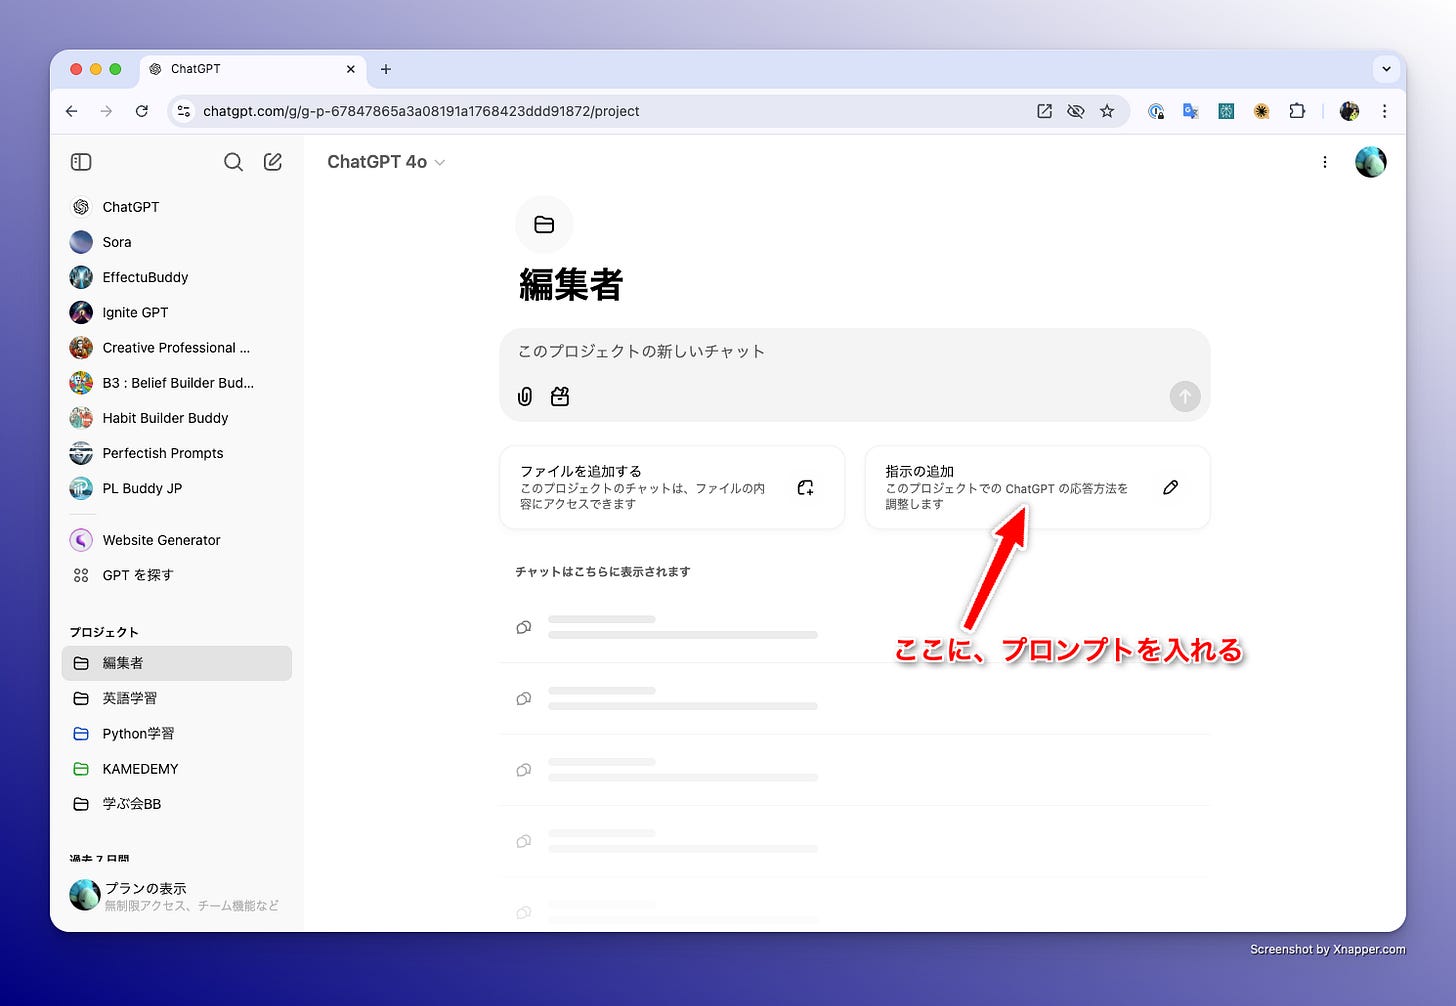The height and width of the screenshot is (1006, 1456).
Task: Focus the このプロジェクトの新しいチャット input
Action: coord(855,352)
